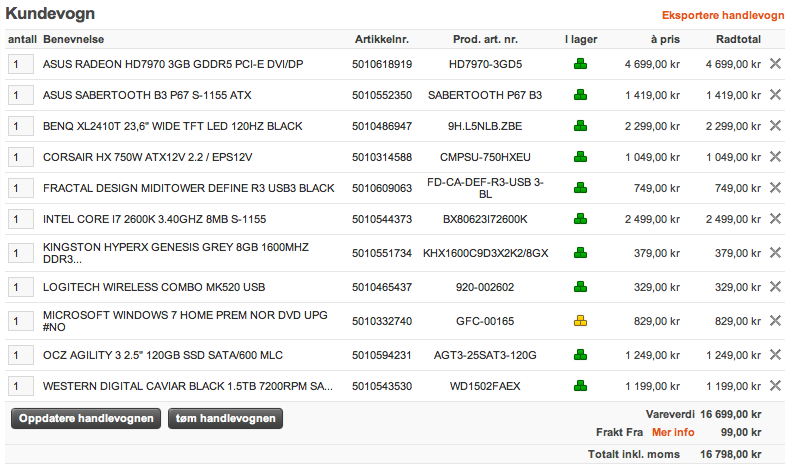Click the Radtotal column header

pyautogui.click(x=738, y=39)
